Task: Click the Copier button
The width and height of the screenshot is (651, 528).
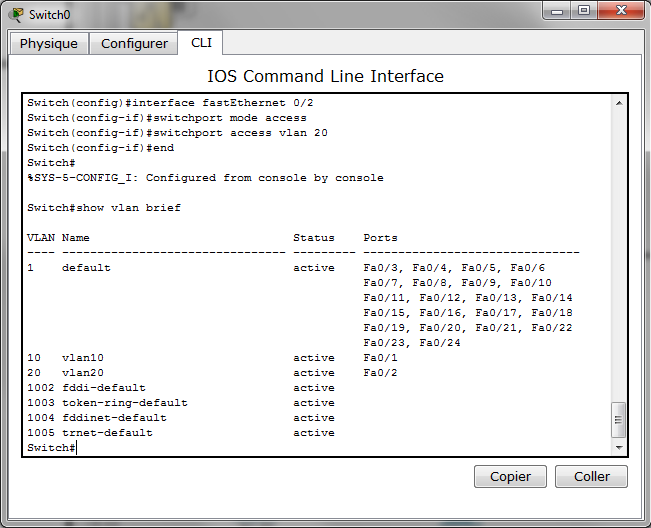Action: [510, 476]
